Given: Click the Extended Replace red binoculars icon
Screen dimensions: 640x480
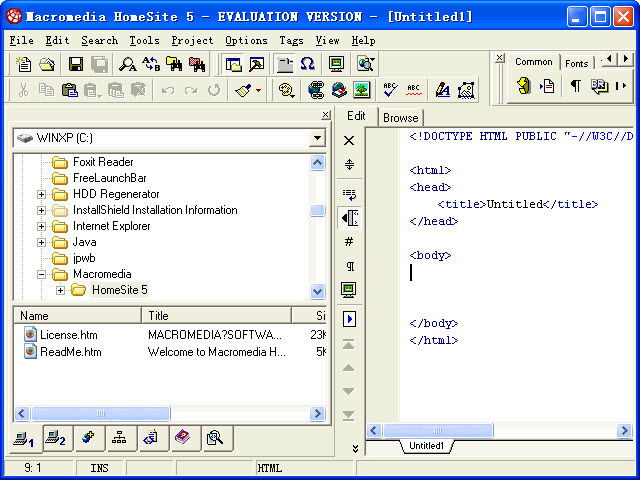Looking at the screenshot, I should coord(197,64).
